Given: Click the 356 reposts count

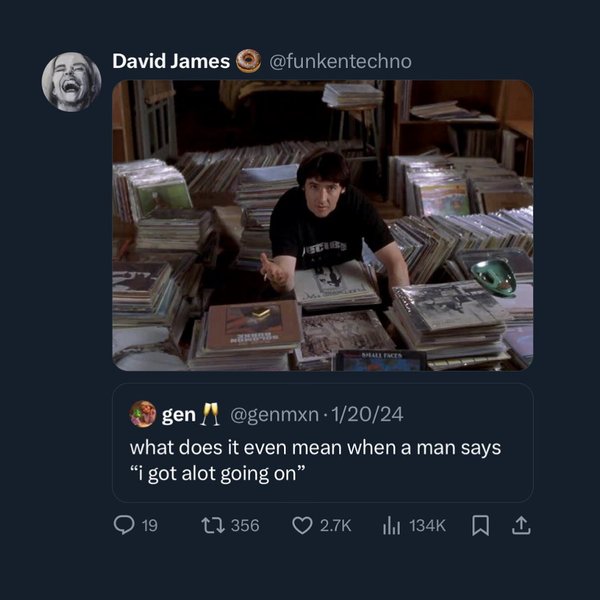Looking at the screenshot, I should 245,525.
